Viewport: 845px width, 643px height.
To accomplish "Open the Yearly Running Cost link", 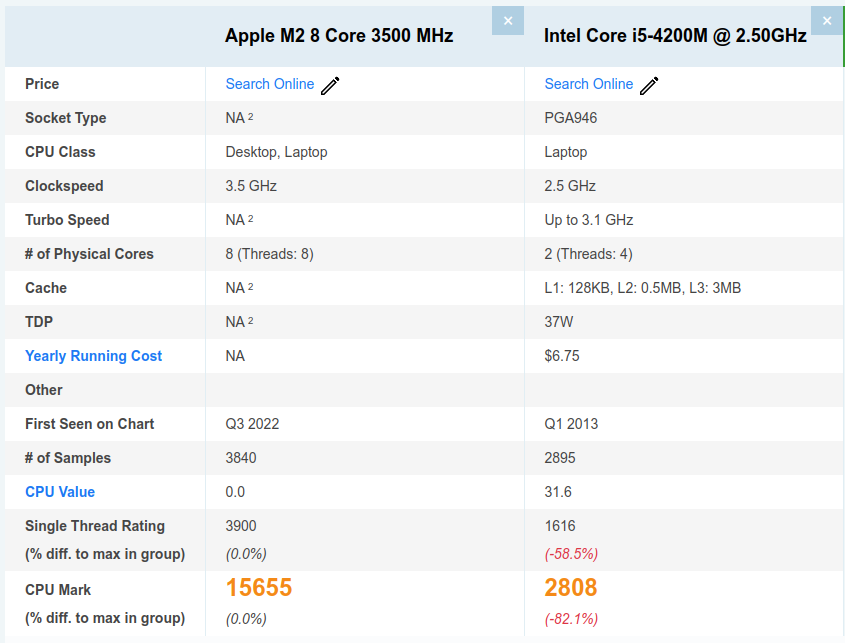I will pyautogui.click(x=93, y=356).
